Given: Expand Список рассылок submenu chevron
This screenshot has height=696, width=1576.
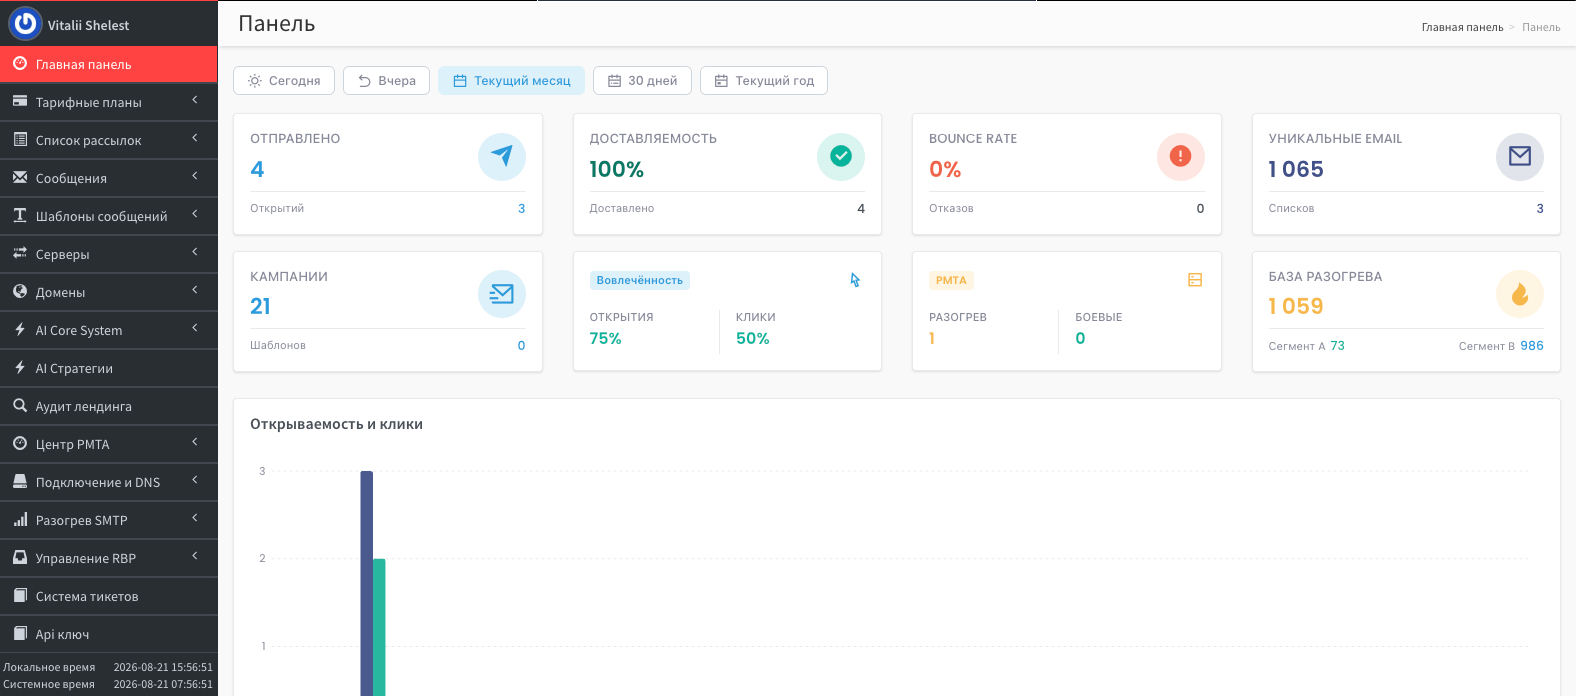Looking at the screenshot, I should [195, 138].
